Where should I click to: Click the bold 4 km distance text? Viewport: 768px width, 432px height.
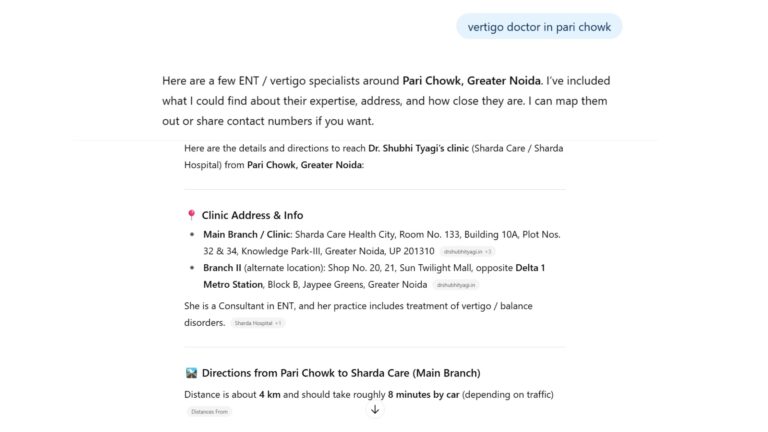pos(269,394)
